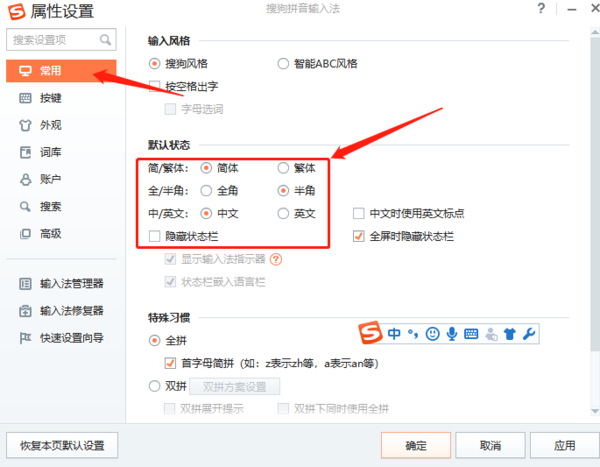Click the repair kit icon beside 输入法修复器
Screen dimensions: 600x467
point(25,311)
